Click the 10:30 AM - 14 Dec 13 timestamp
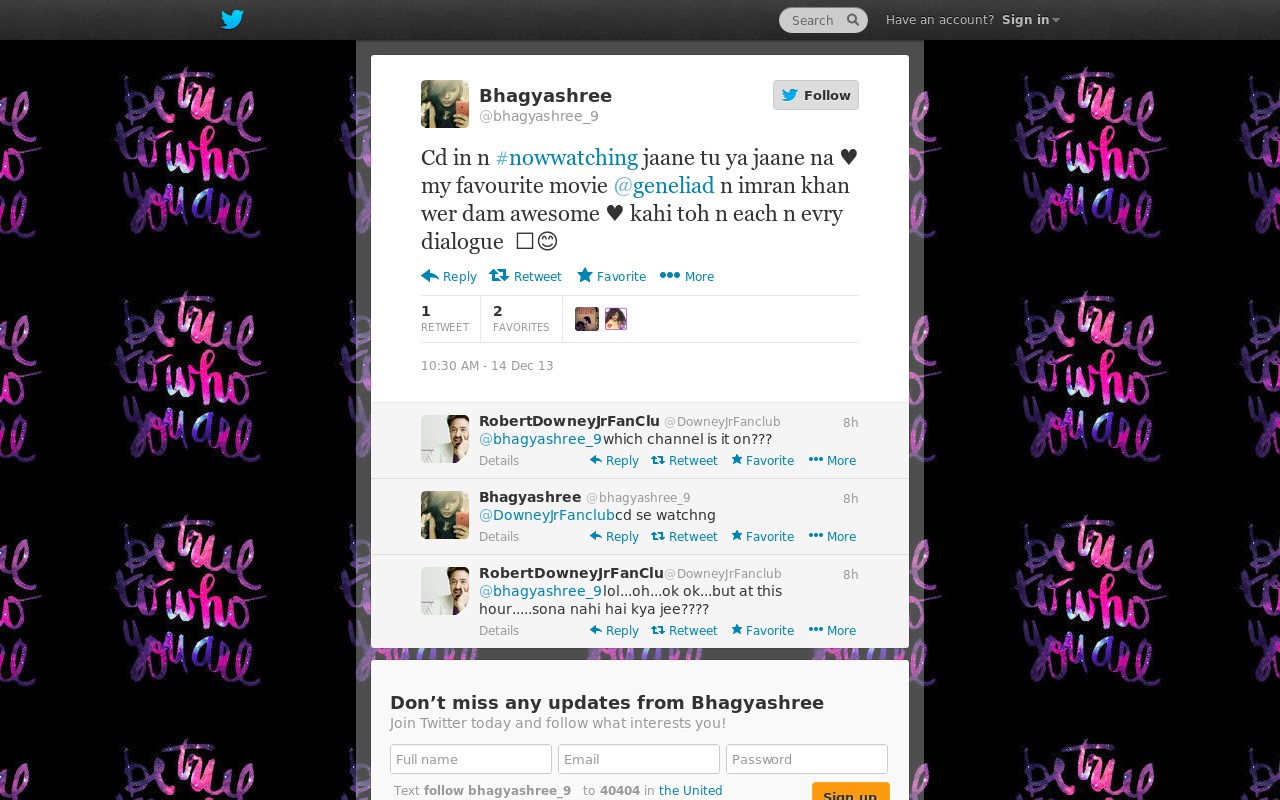1280x800 pixels. [x=487, y=366]
